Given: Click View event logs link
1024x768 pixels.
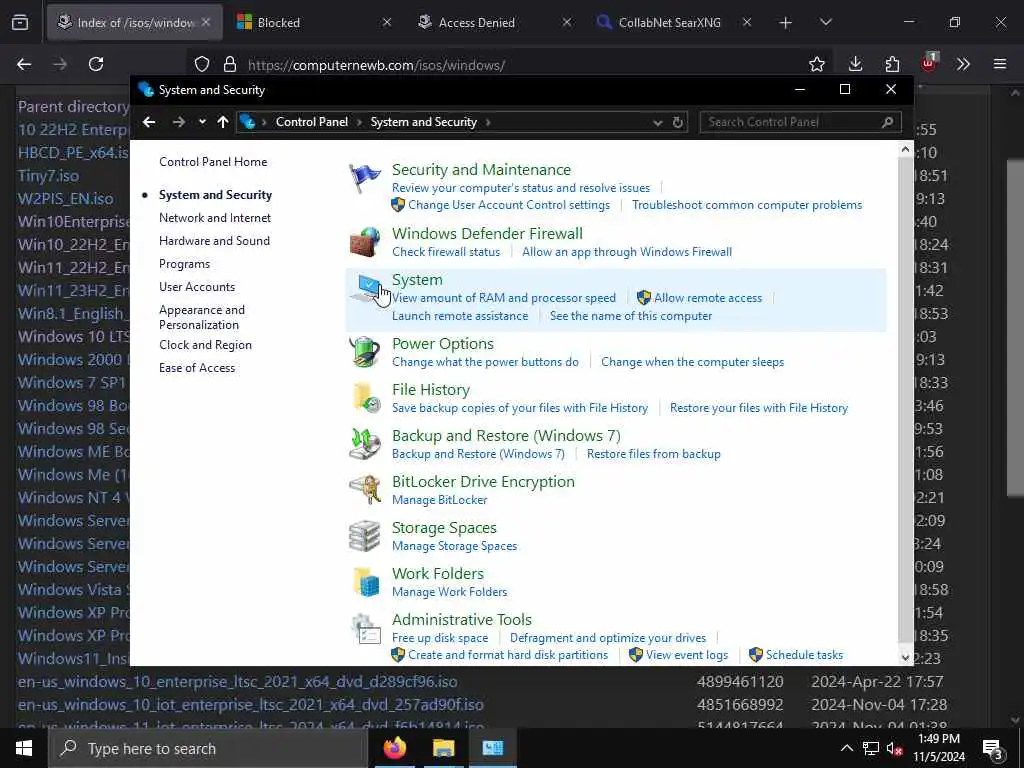Looking at the screenshot, I should pyautogui.click(x=687, y=655).
